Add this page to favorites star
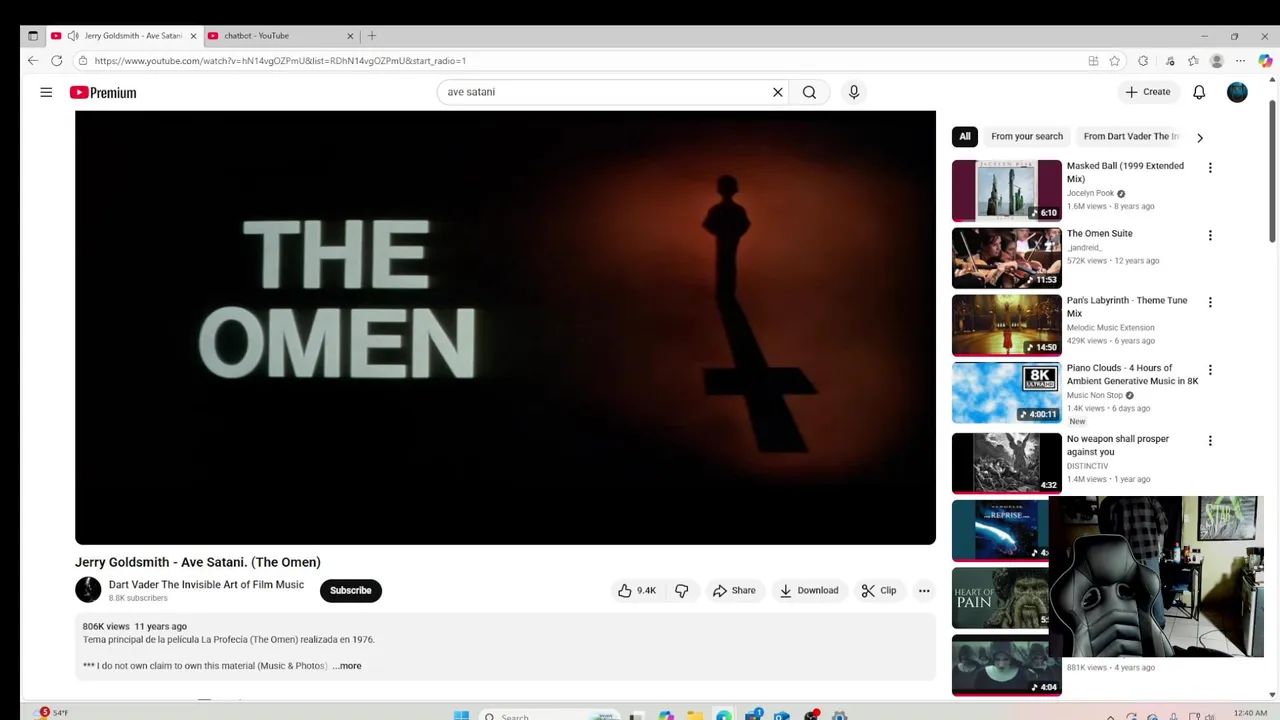1280x720 pixels. click(1114, 61)
